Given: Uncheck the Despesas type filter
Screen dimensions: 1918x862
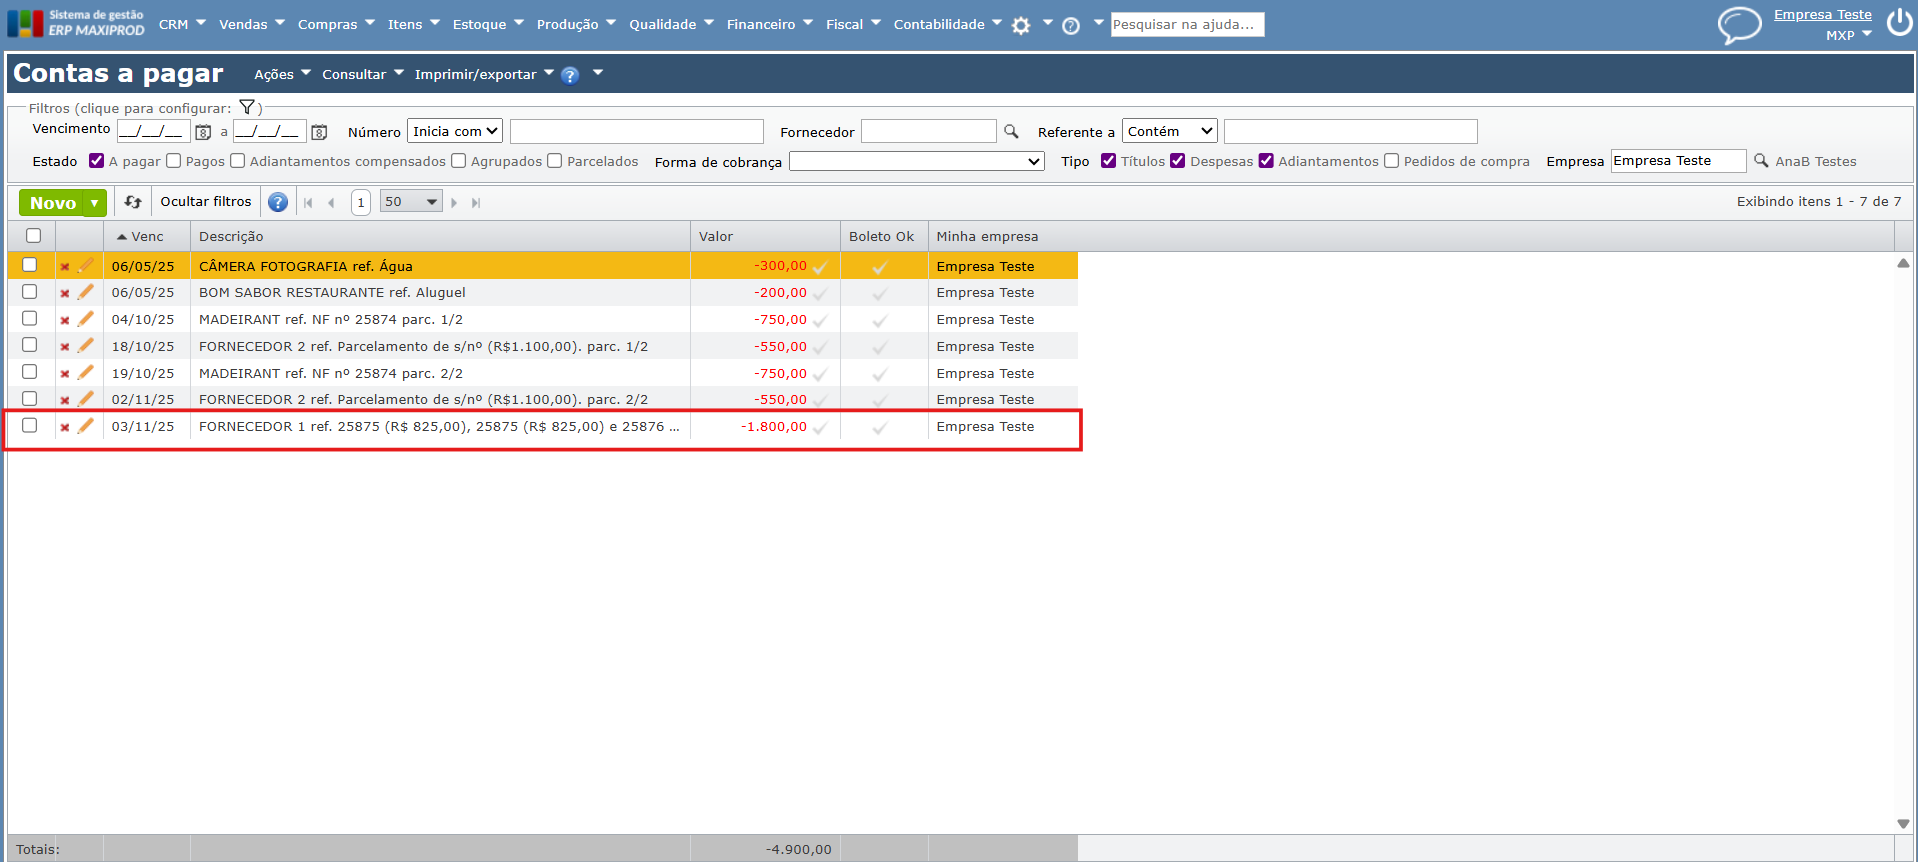Looking at the screenshot, I should pyautogui.click(x=1178, y=160).
